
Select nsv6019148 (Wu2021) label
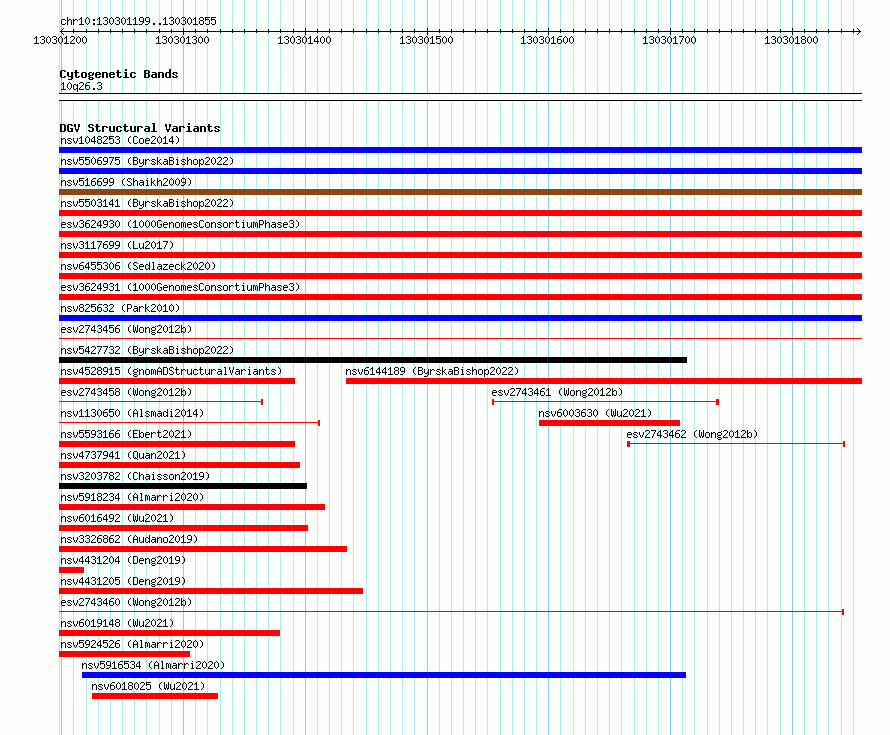pyautogui.click(x=117, y=623)
